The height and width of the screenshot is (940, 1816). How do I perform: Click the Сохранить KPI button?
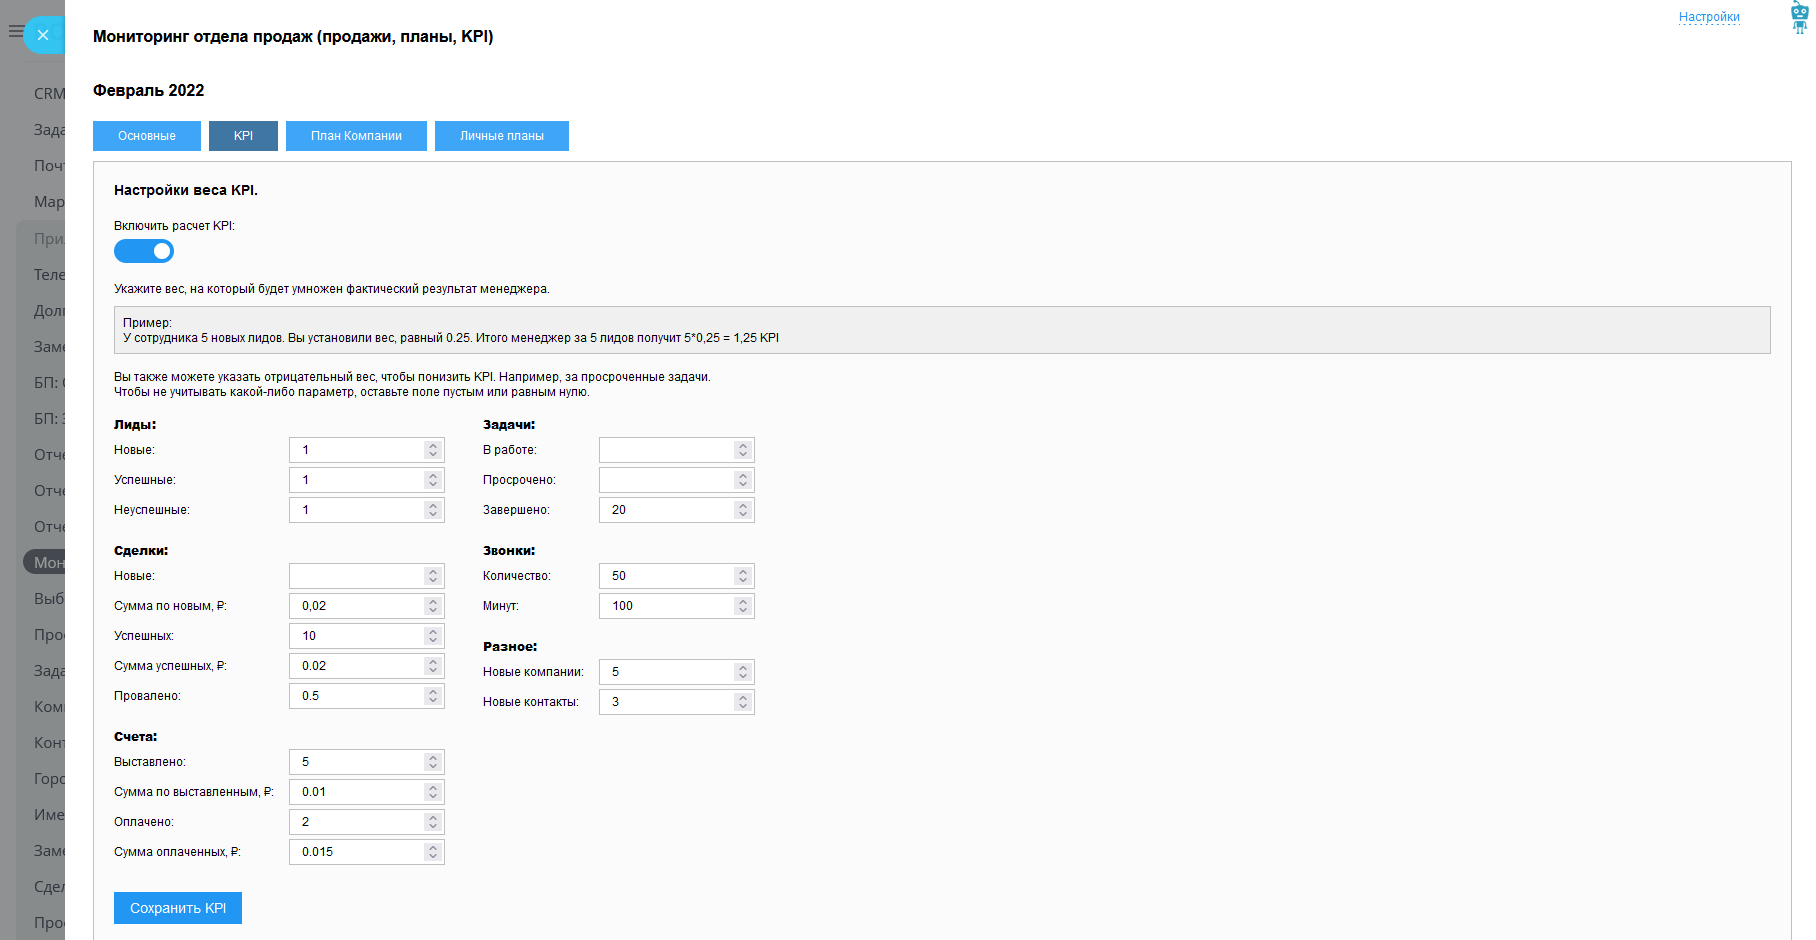[x=178, y=908]
